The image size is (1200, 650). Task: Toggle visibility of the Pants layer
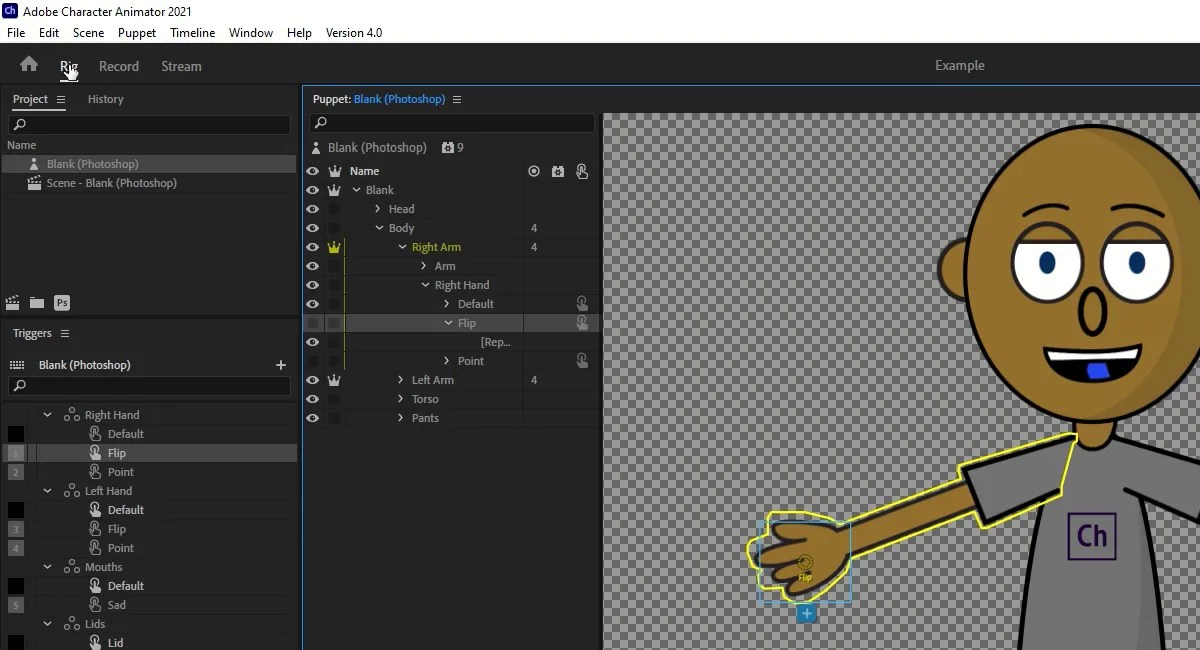coord(313,418)
